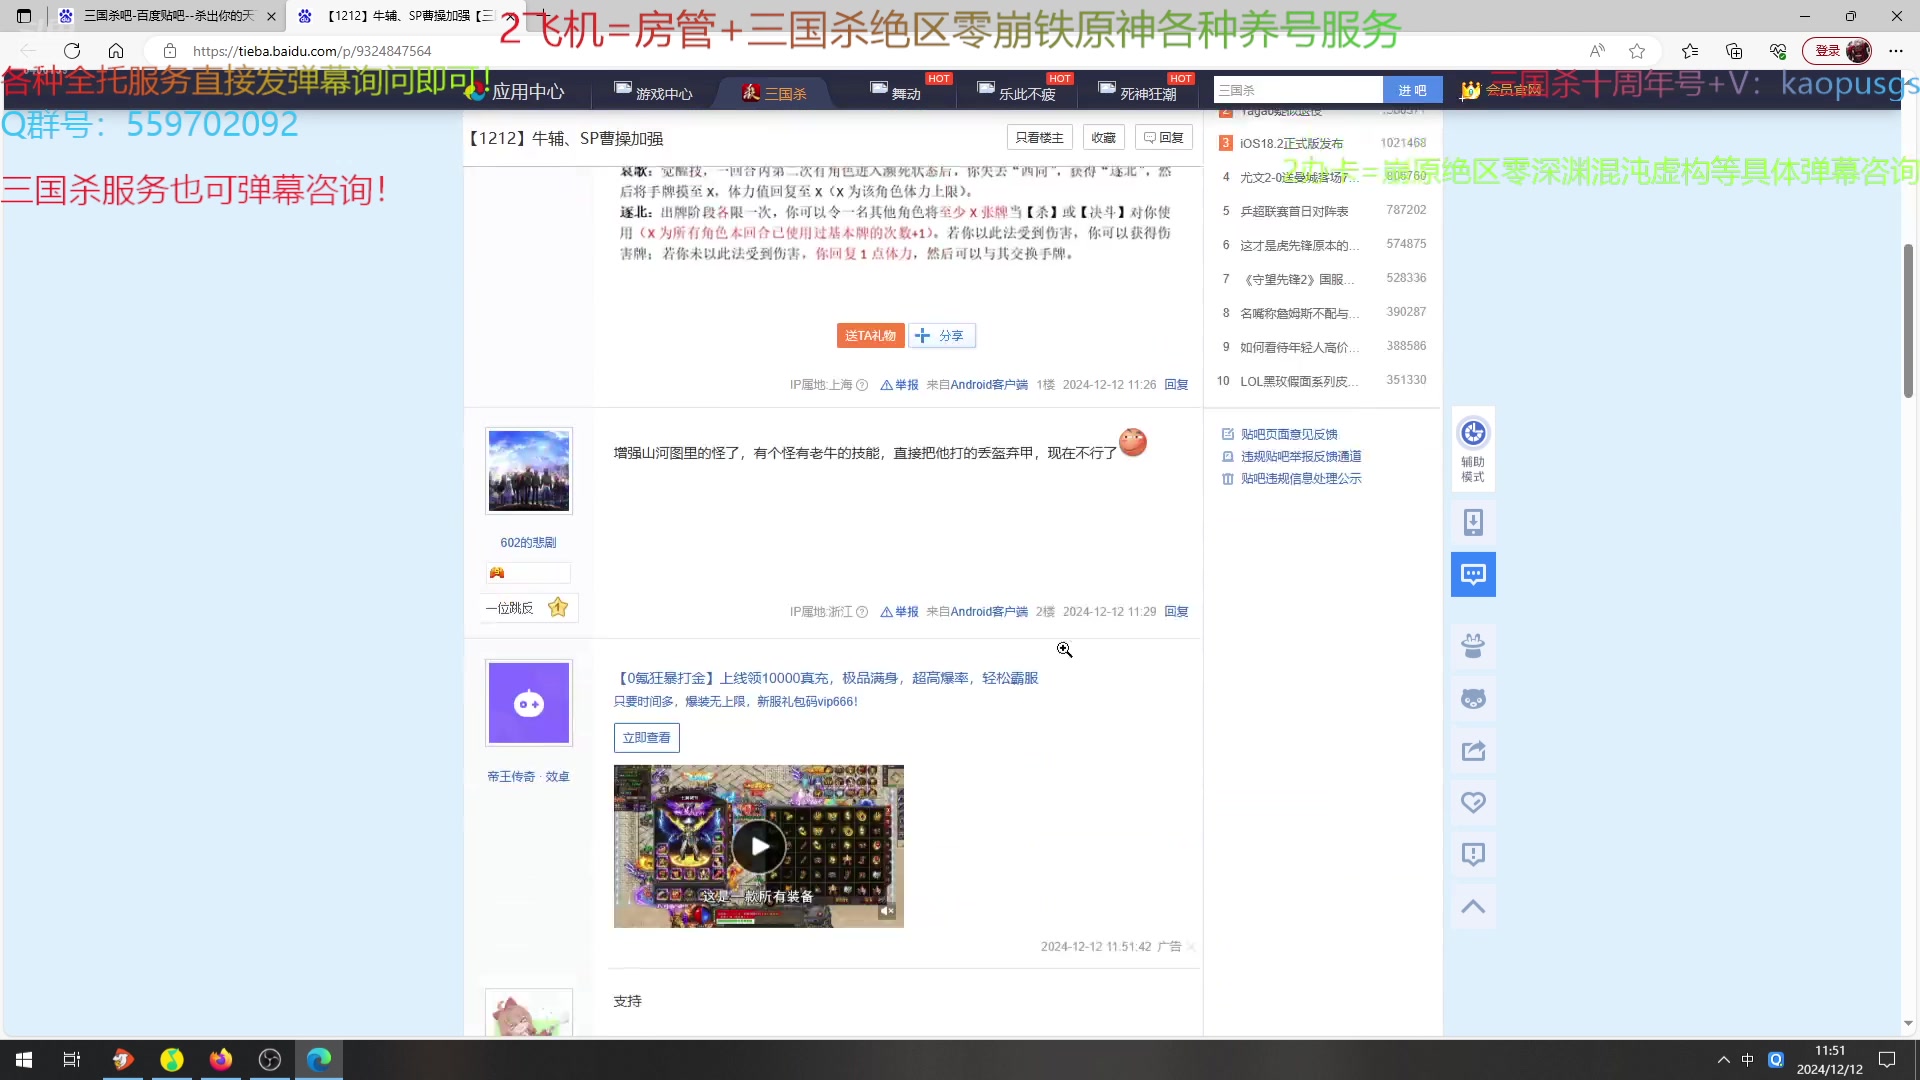The image size is (1920, 1080).
Task: Open OBS Studio from the taskbar
Action: tap(270, 1060)
